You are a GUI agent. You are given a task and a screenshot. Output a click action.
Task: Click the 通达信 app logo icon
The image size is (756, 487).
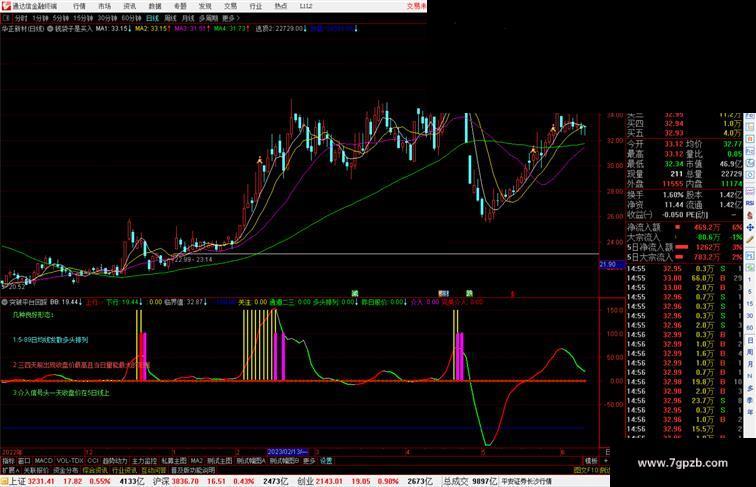click(x=6, y=6)
